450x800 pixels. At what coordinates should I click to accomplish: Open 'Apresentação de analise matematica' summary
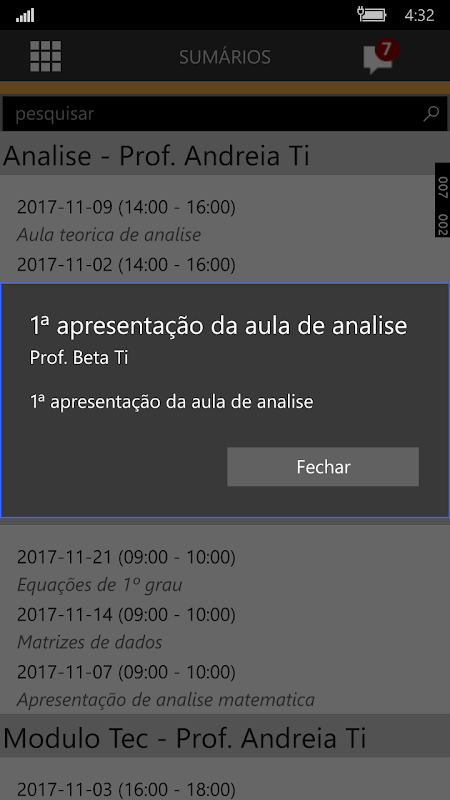click(166, 700)
